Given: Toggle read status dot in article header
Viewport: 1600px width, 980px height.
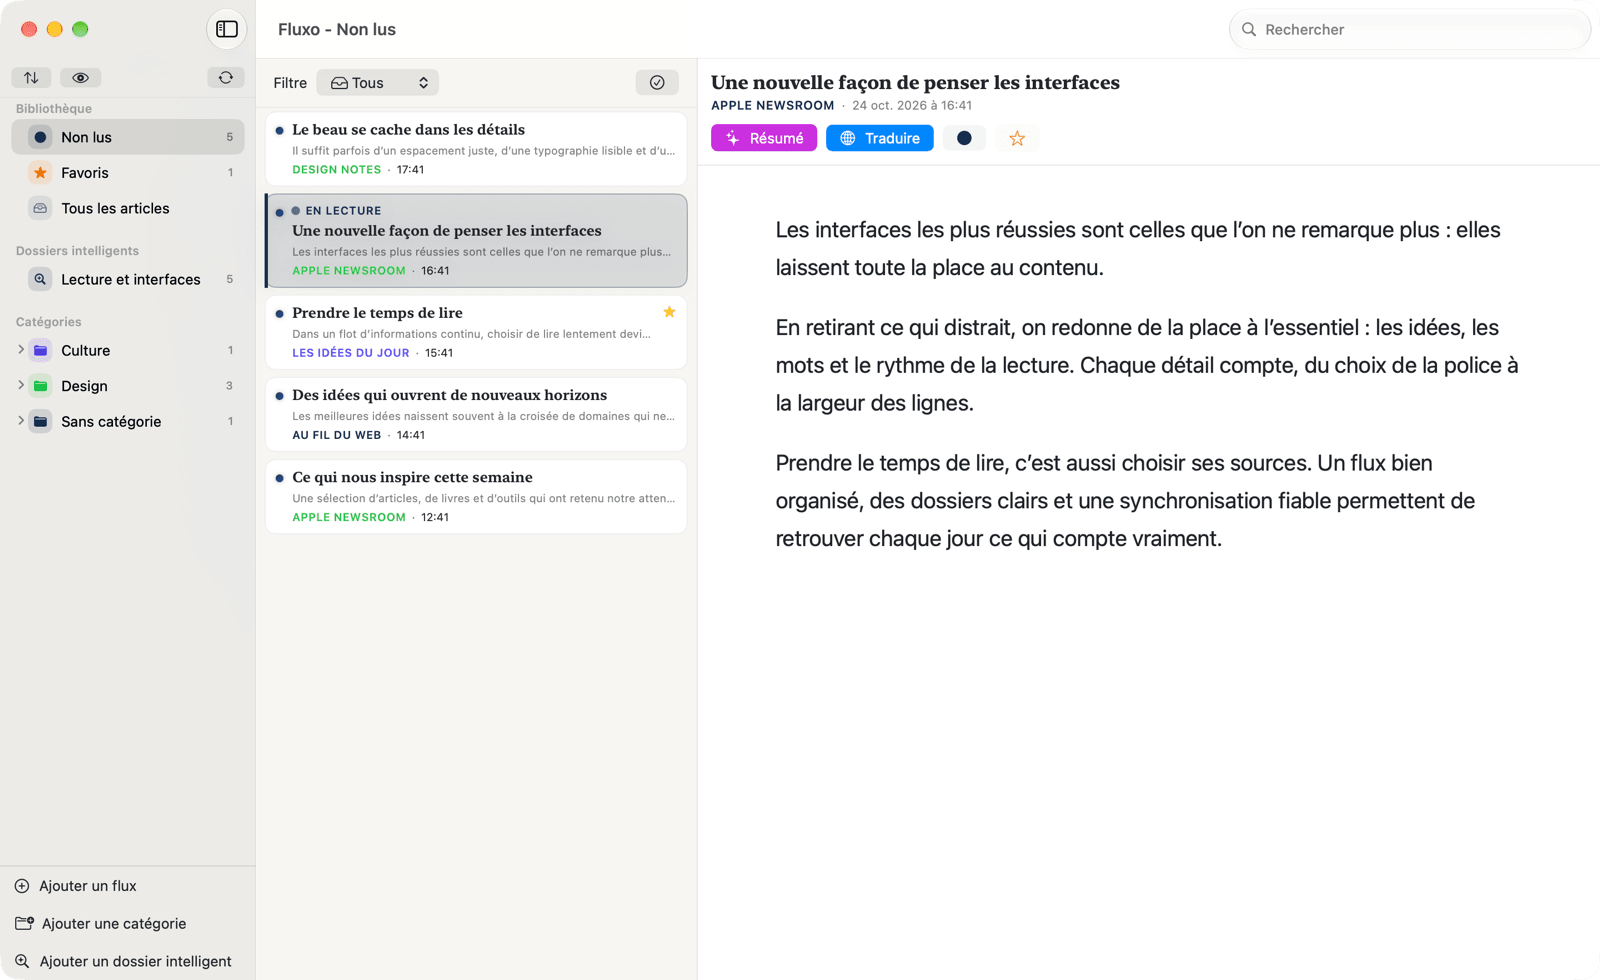Looking at the screenshot, I should click(x=964, y=138).
